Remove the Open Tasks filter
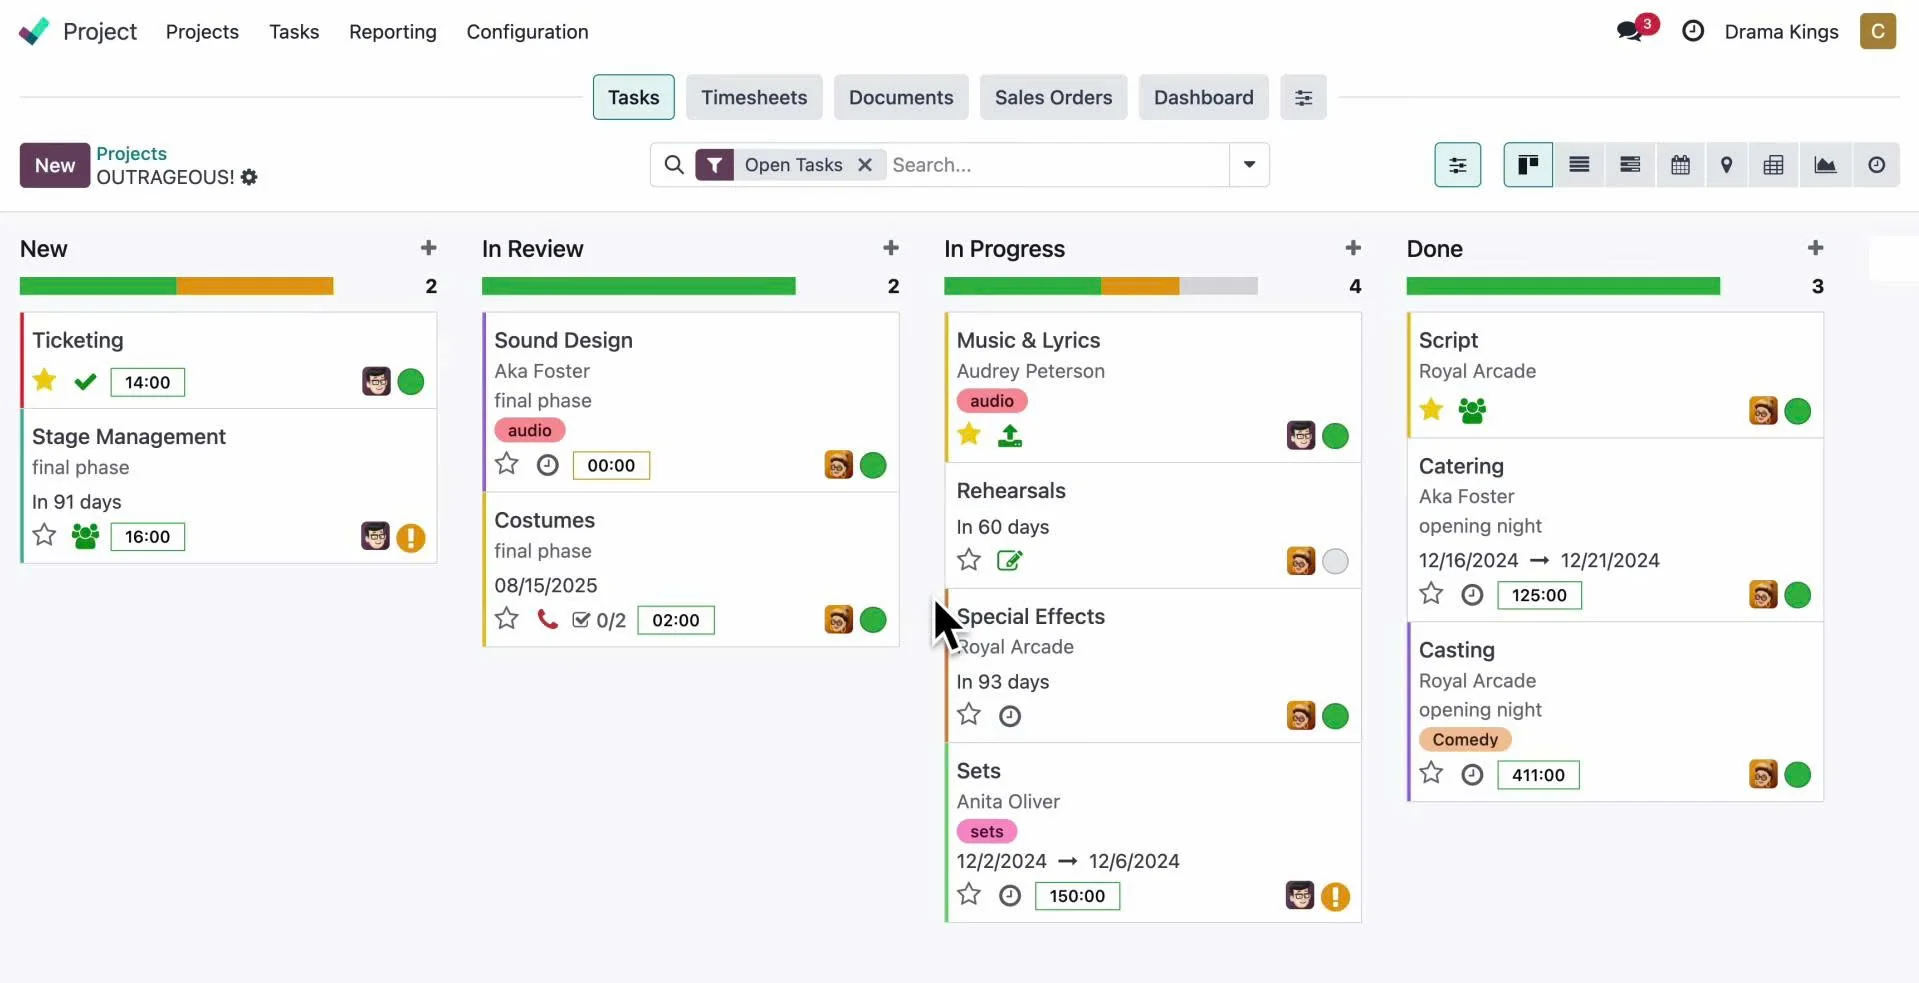Viewport: 1919px width, 983px height. tap(865, 165)
